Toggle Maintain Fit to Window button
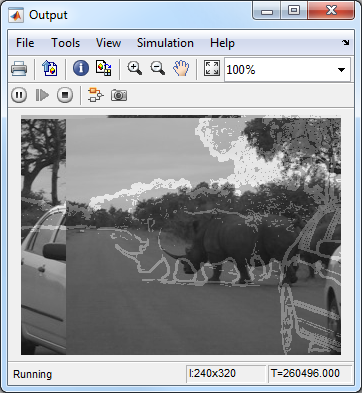362x393 pixels. click(x=212, y=68)
